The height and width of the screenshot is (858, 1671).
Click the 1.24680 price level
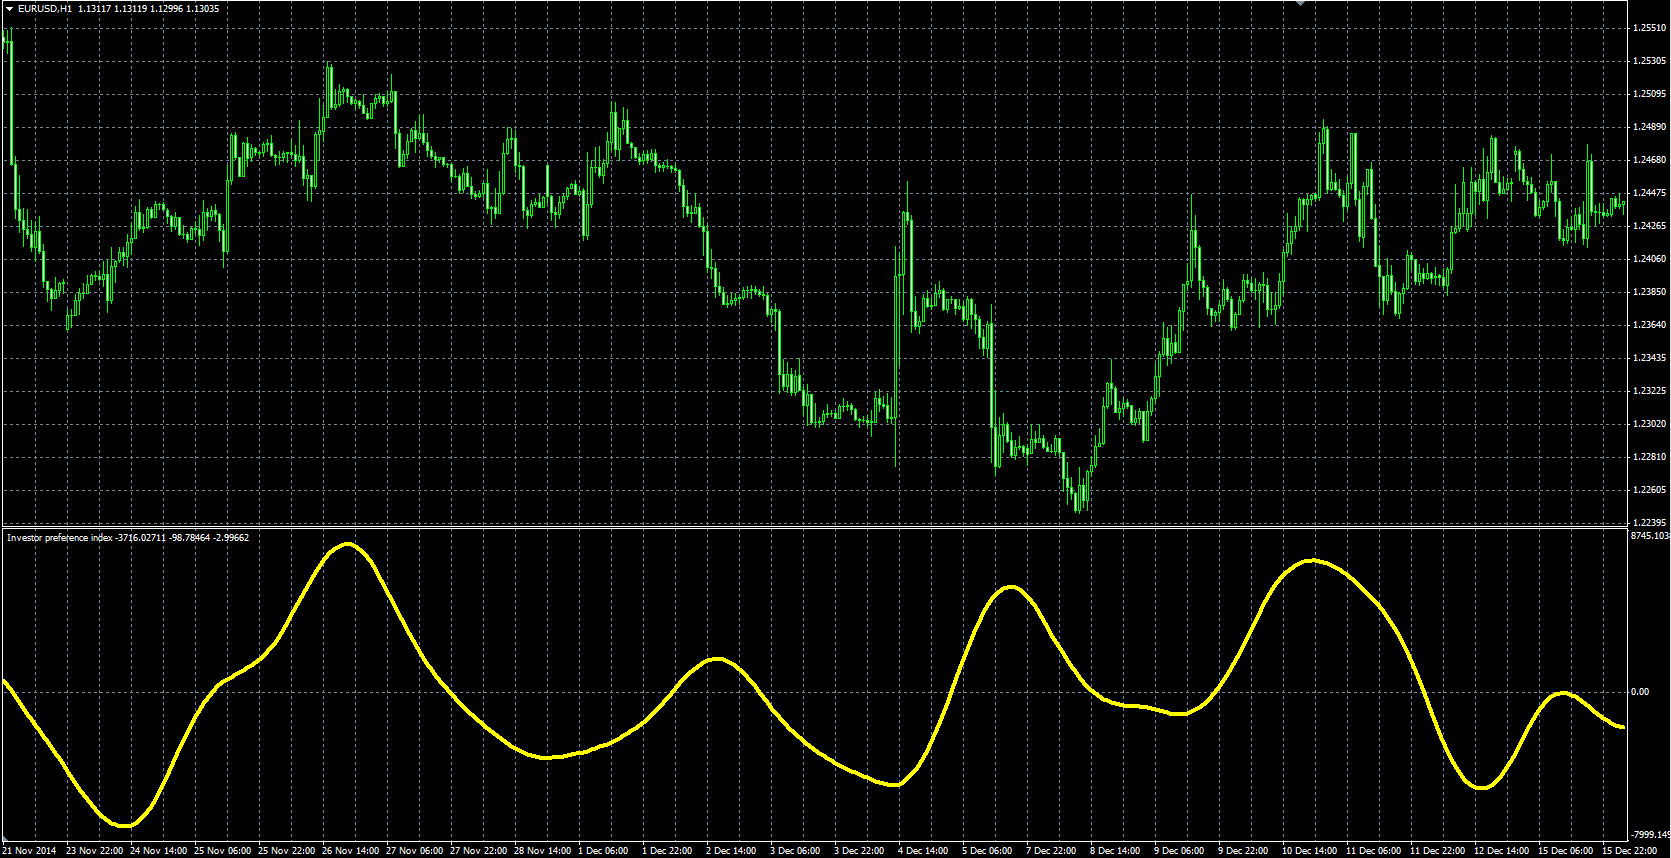(1649, 160)
